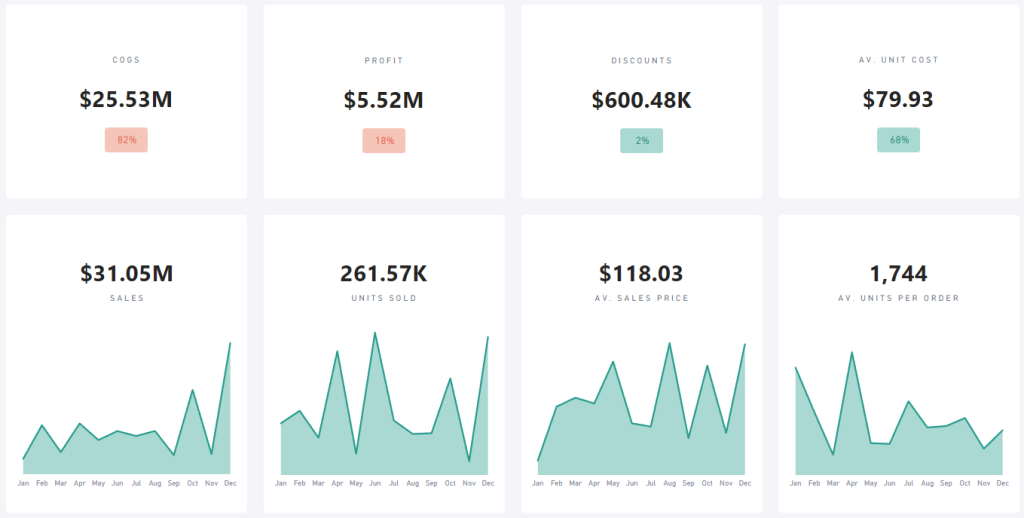This screenshot has height=518, width=1024.
Task: Select the AV. UNIT COST card title
Action: 899,60
